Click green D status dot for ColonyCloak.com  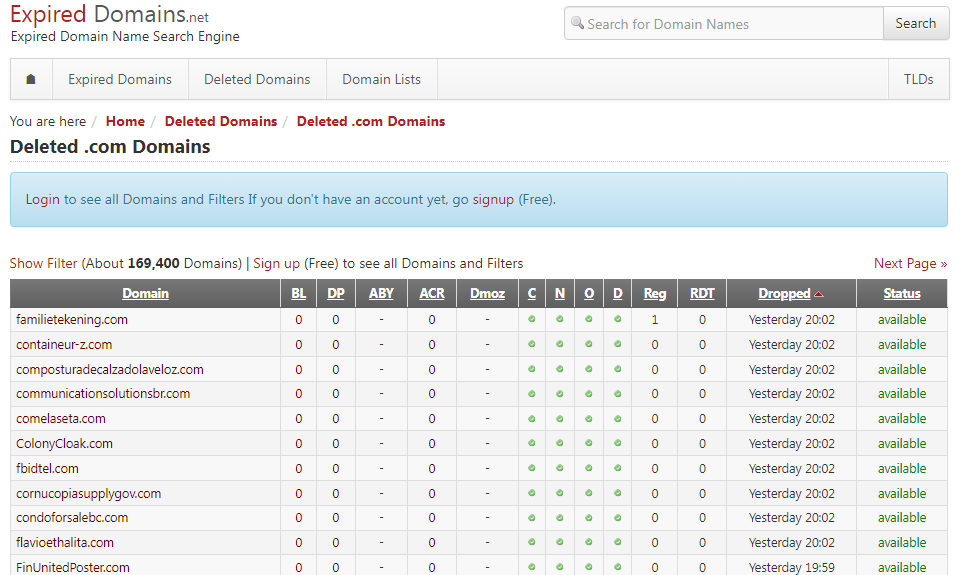pyautogui.click(x=618, y=443)
